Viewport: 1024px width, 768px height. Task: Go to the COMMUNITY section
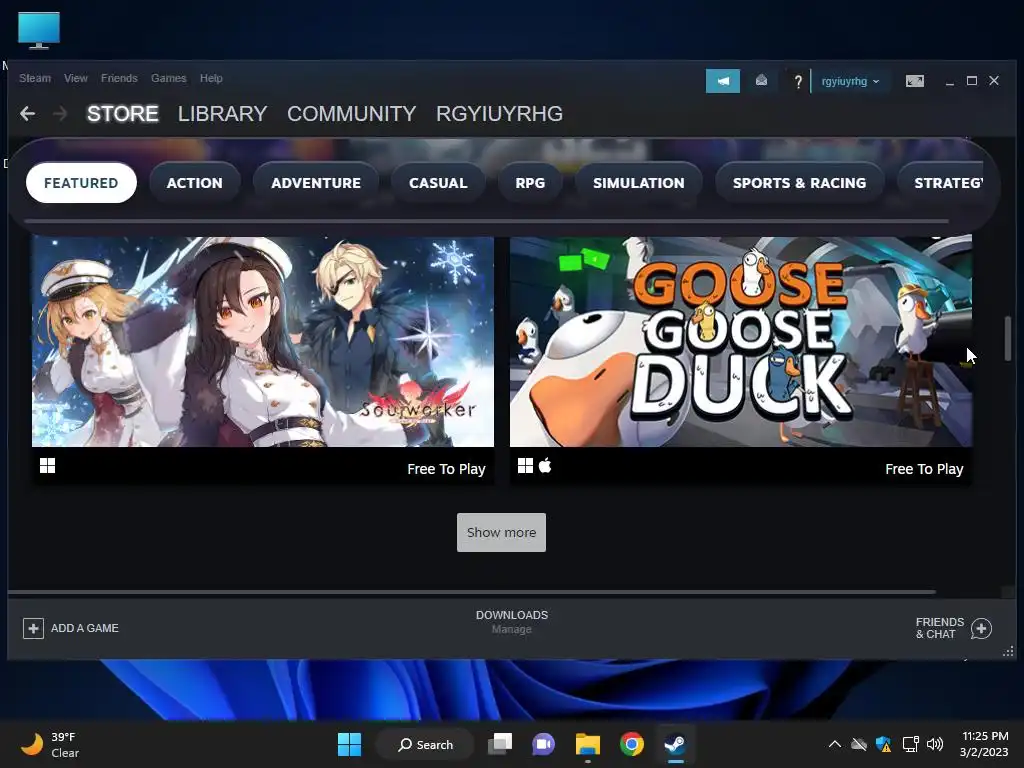click(x=351, y=114)
